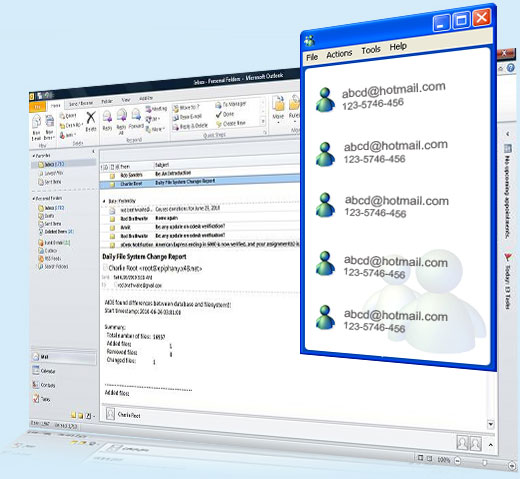This screenshot has width=520, height=479.
Task: Select Search Folders in folder tree
Action: (53, 266)
